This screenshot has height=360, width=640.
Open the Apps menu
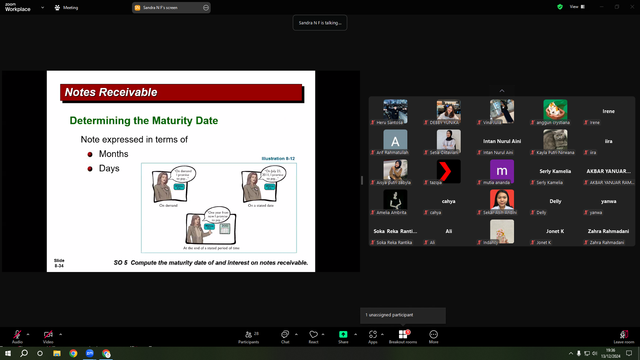(x=373, y=337)
